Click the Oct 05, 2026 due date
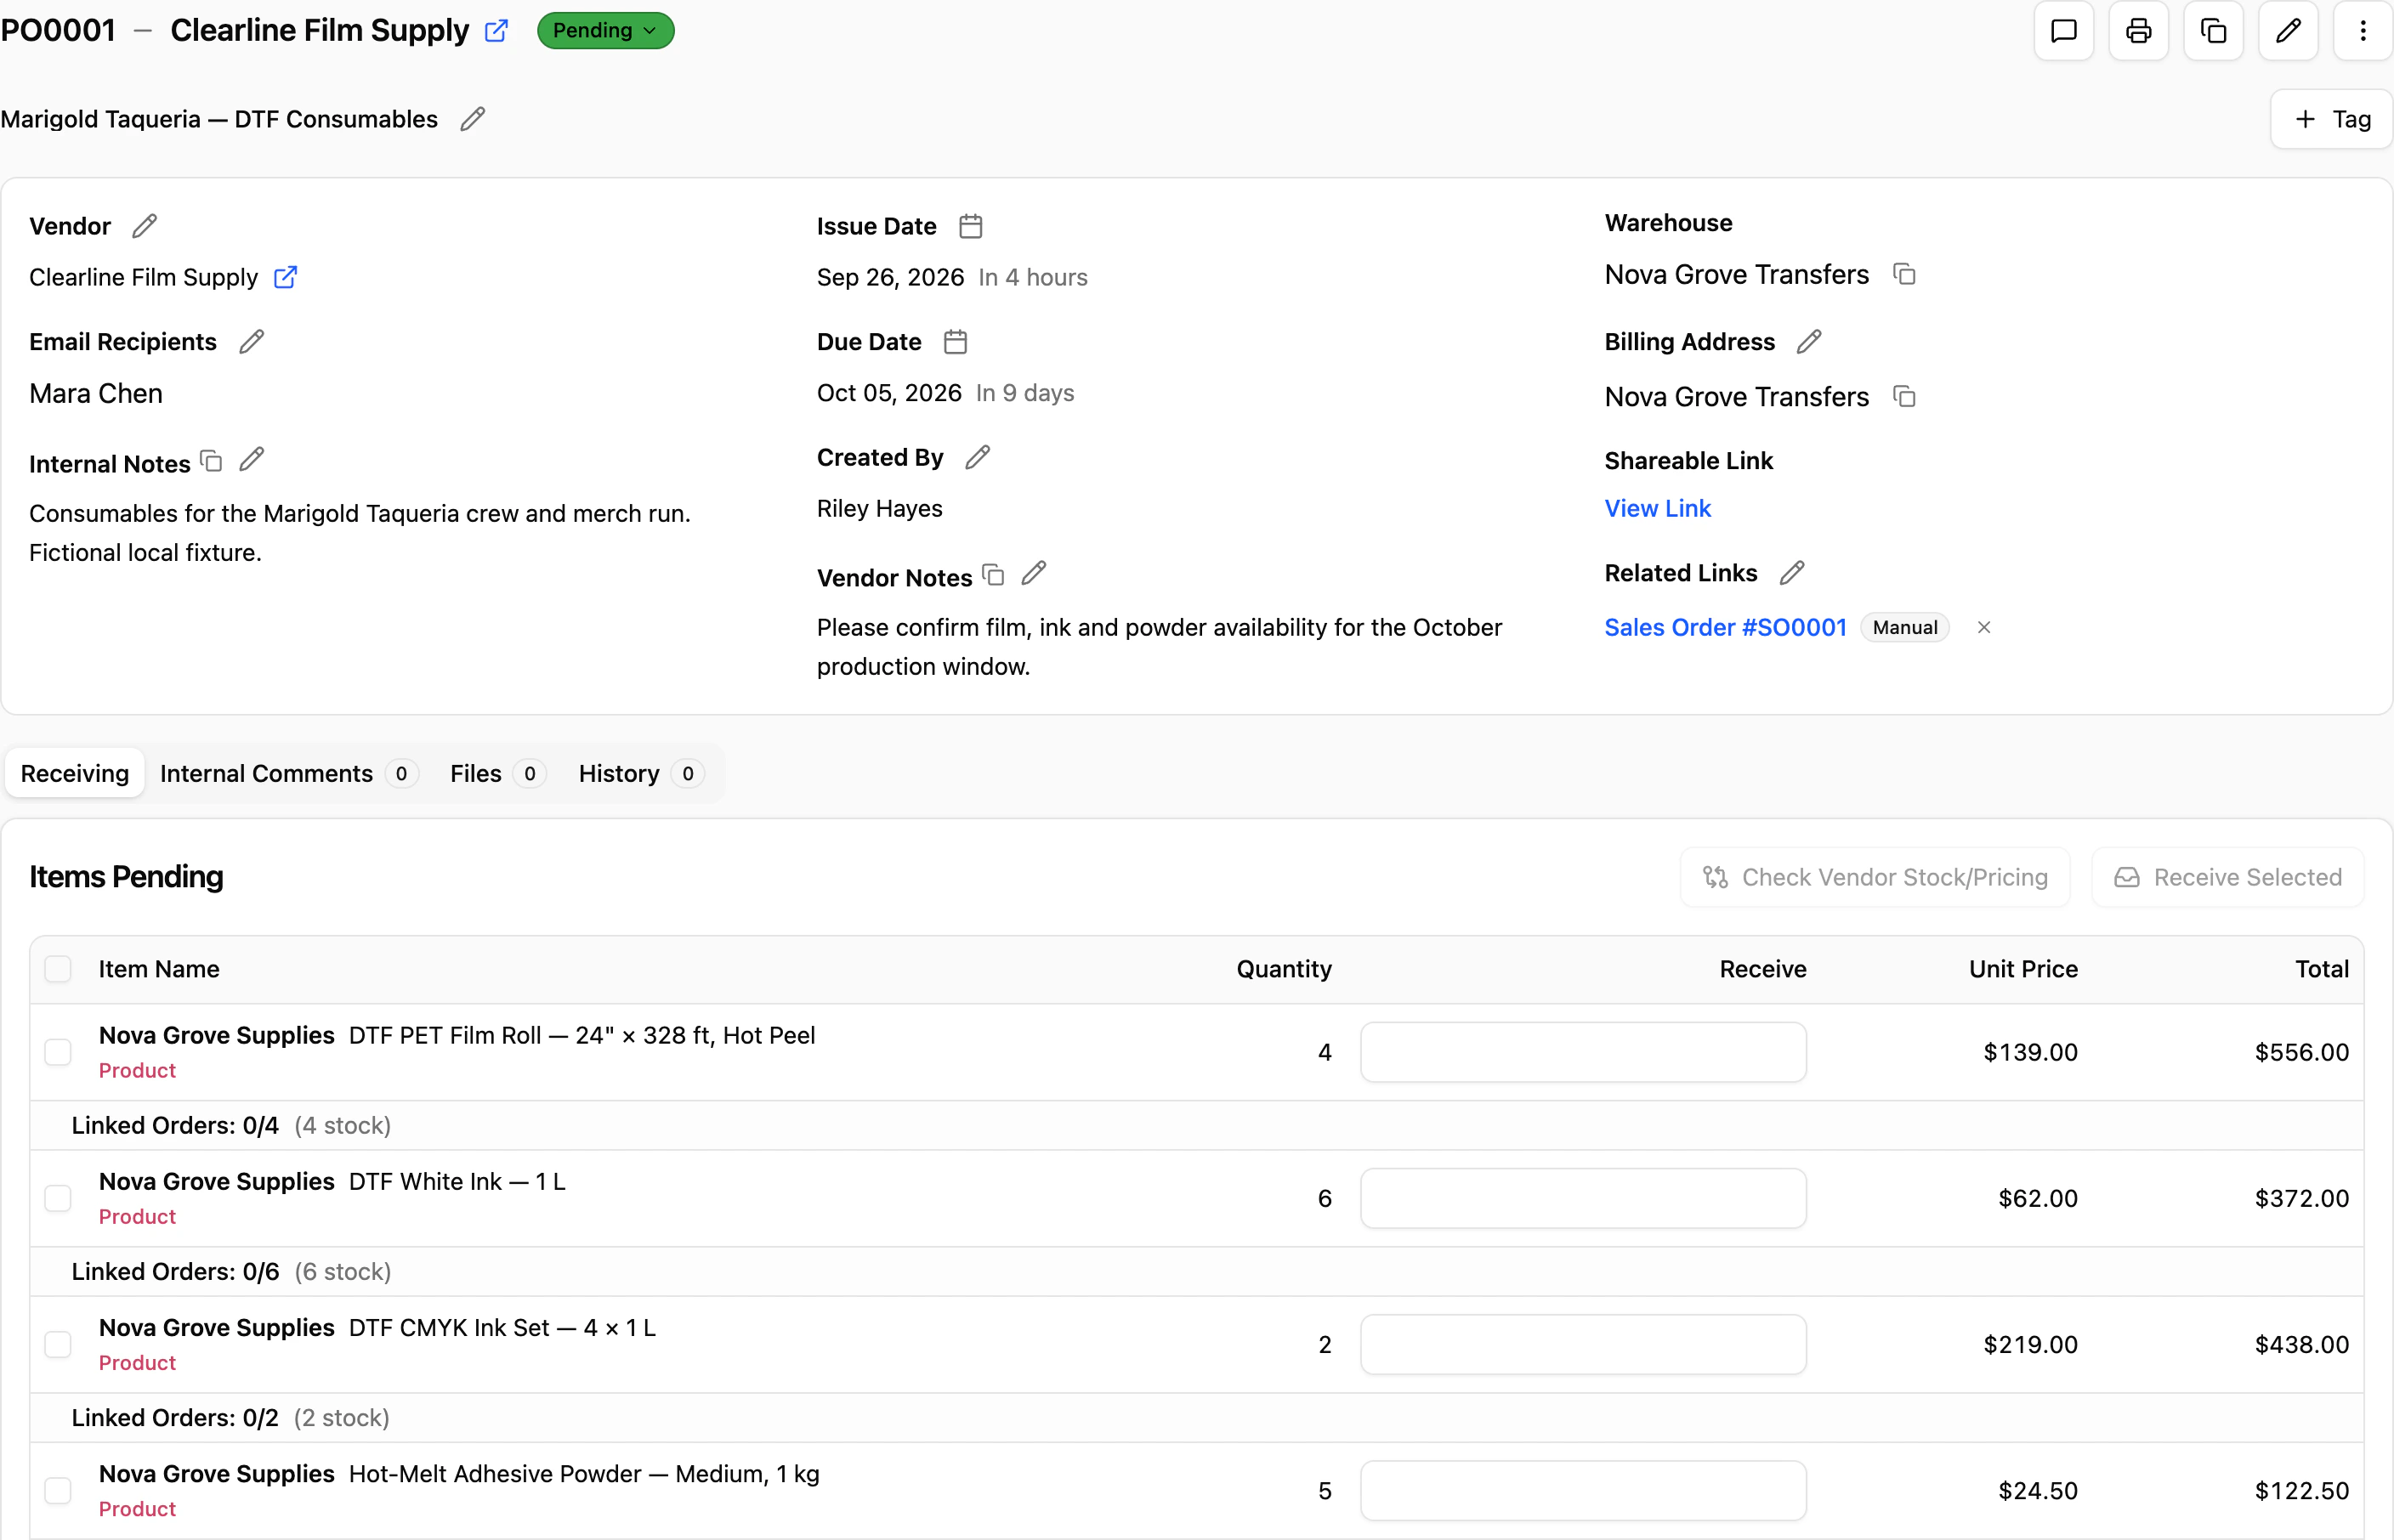The width and height of the screenshot is (2394, 1540). click(x=889, y=394)
